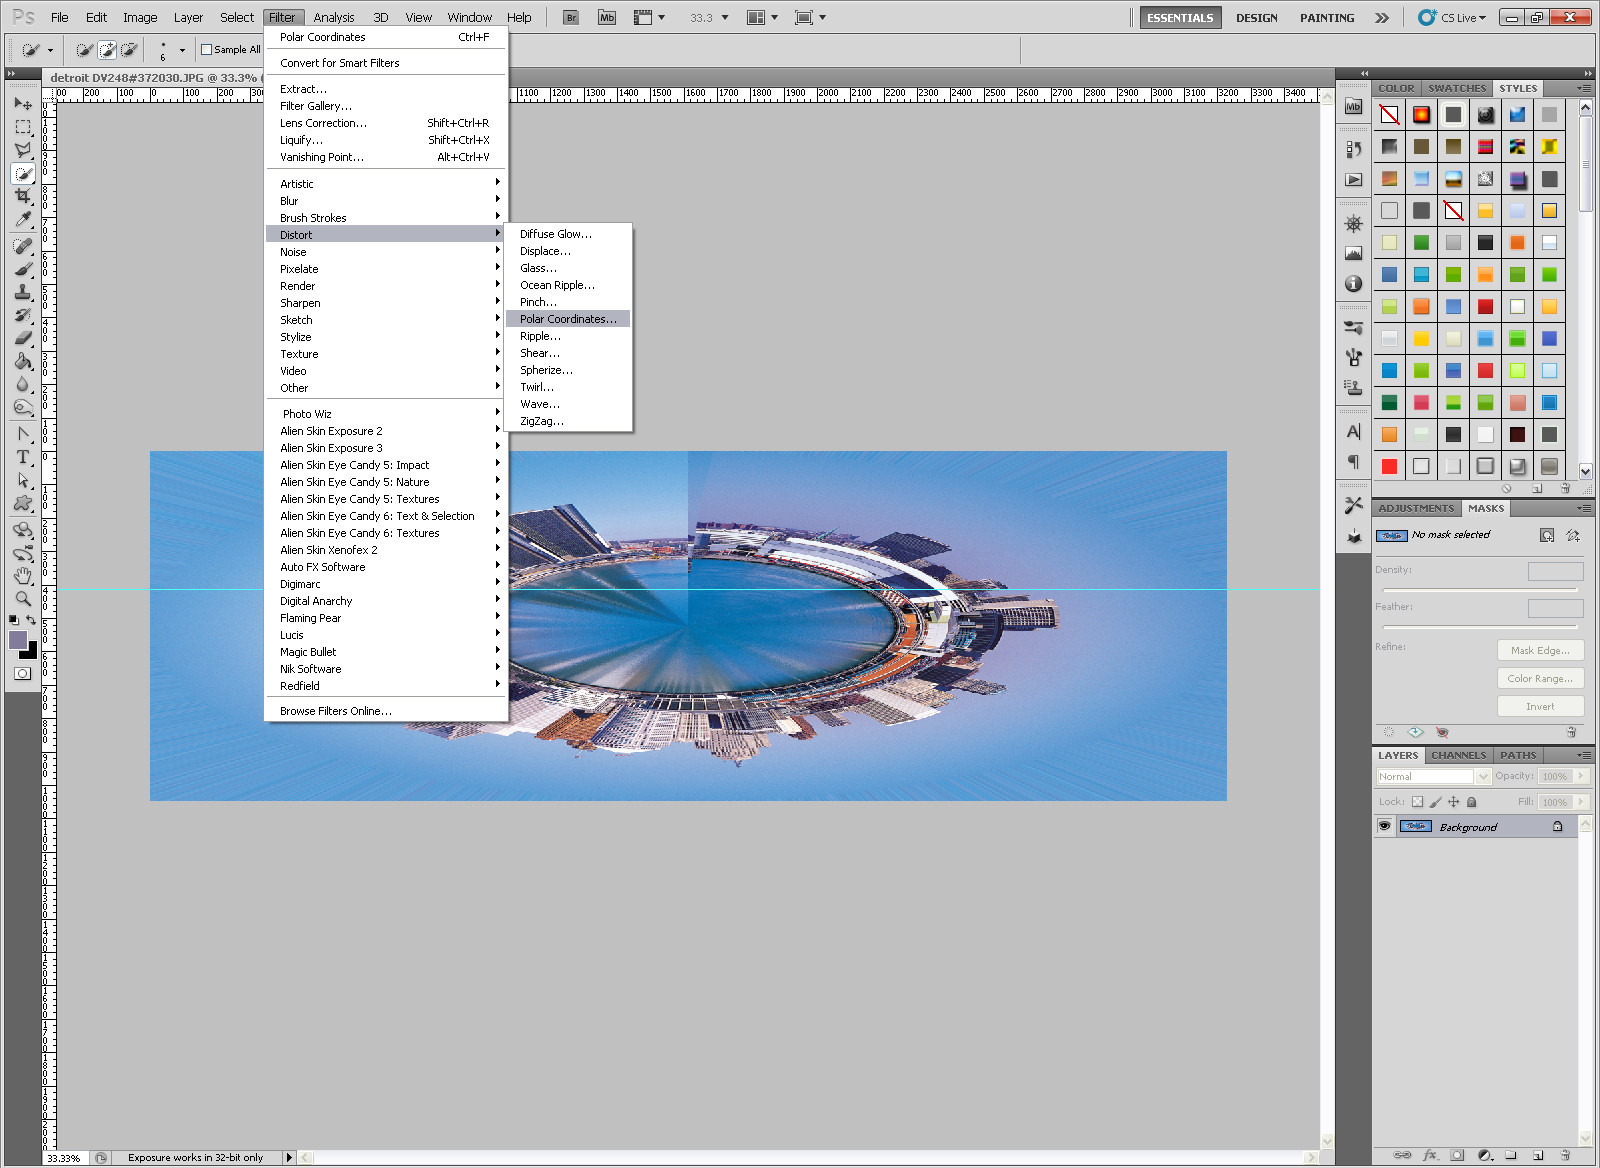
Task: Click Browse Filters Online in the menu
Action: (333, 710)
